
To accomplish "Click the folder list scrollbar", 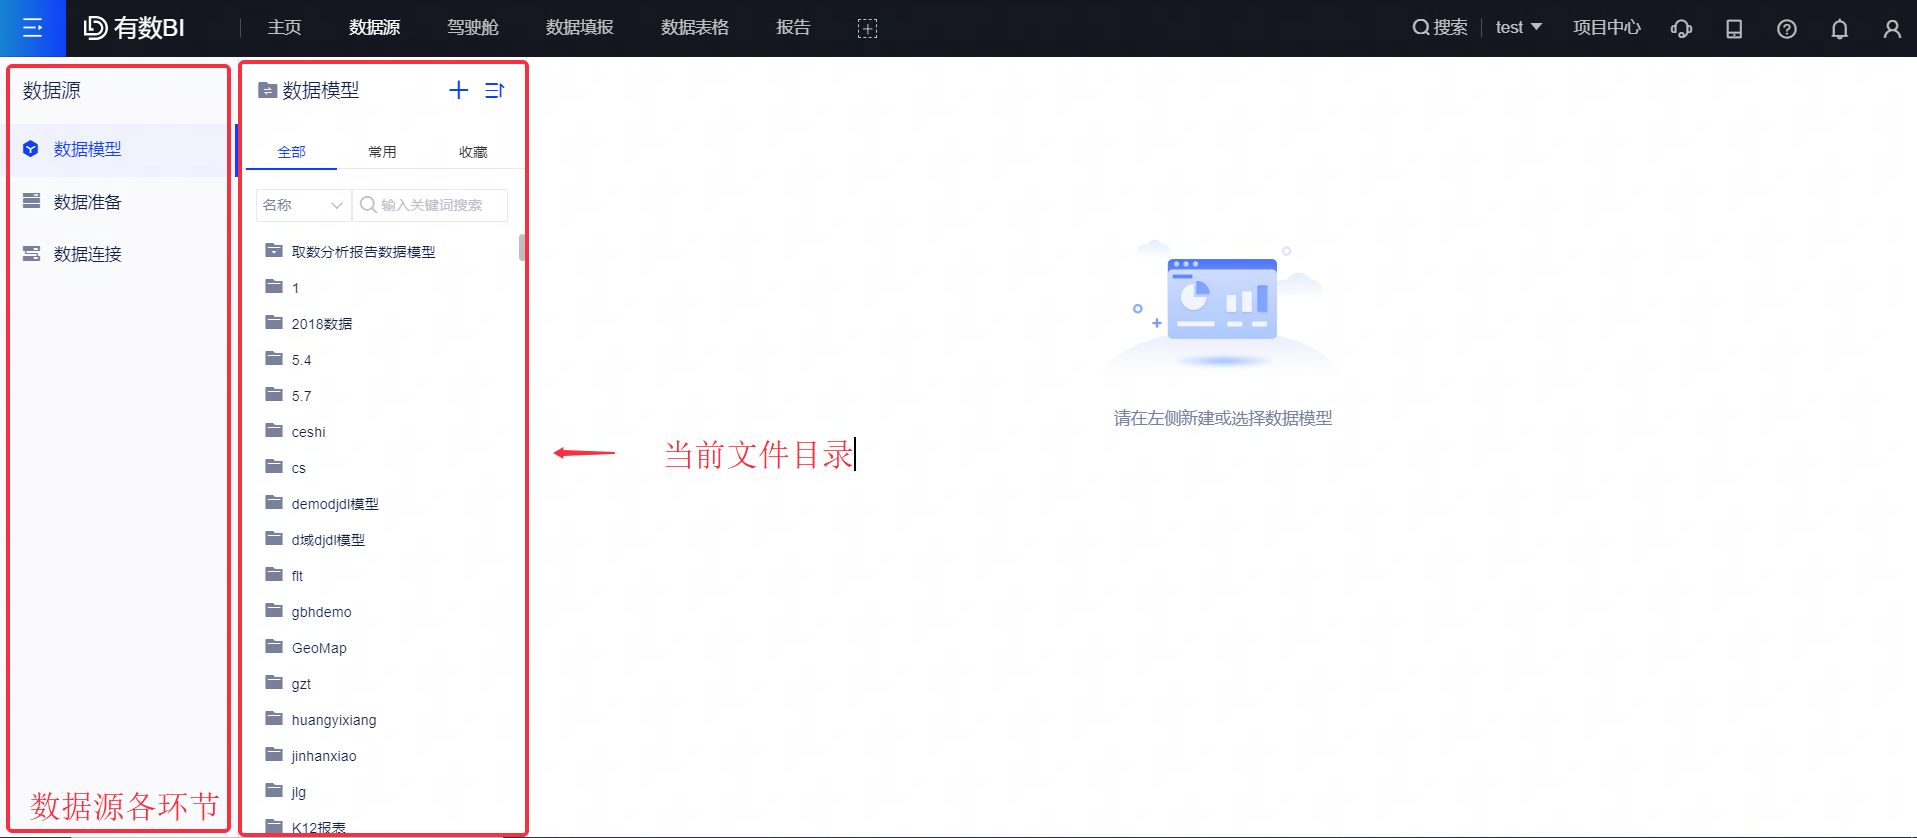I will [x=522, y=247].
